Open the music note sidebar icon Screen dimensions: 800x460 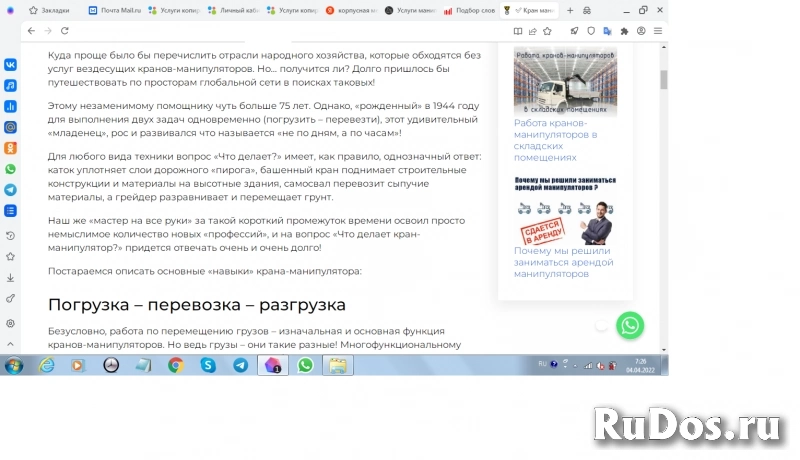10,86
